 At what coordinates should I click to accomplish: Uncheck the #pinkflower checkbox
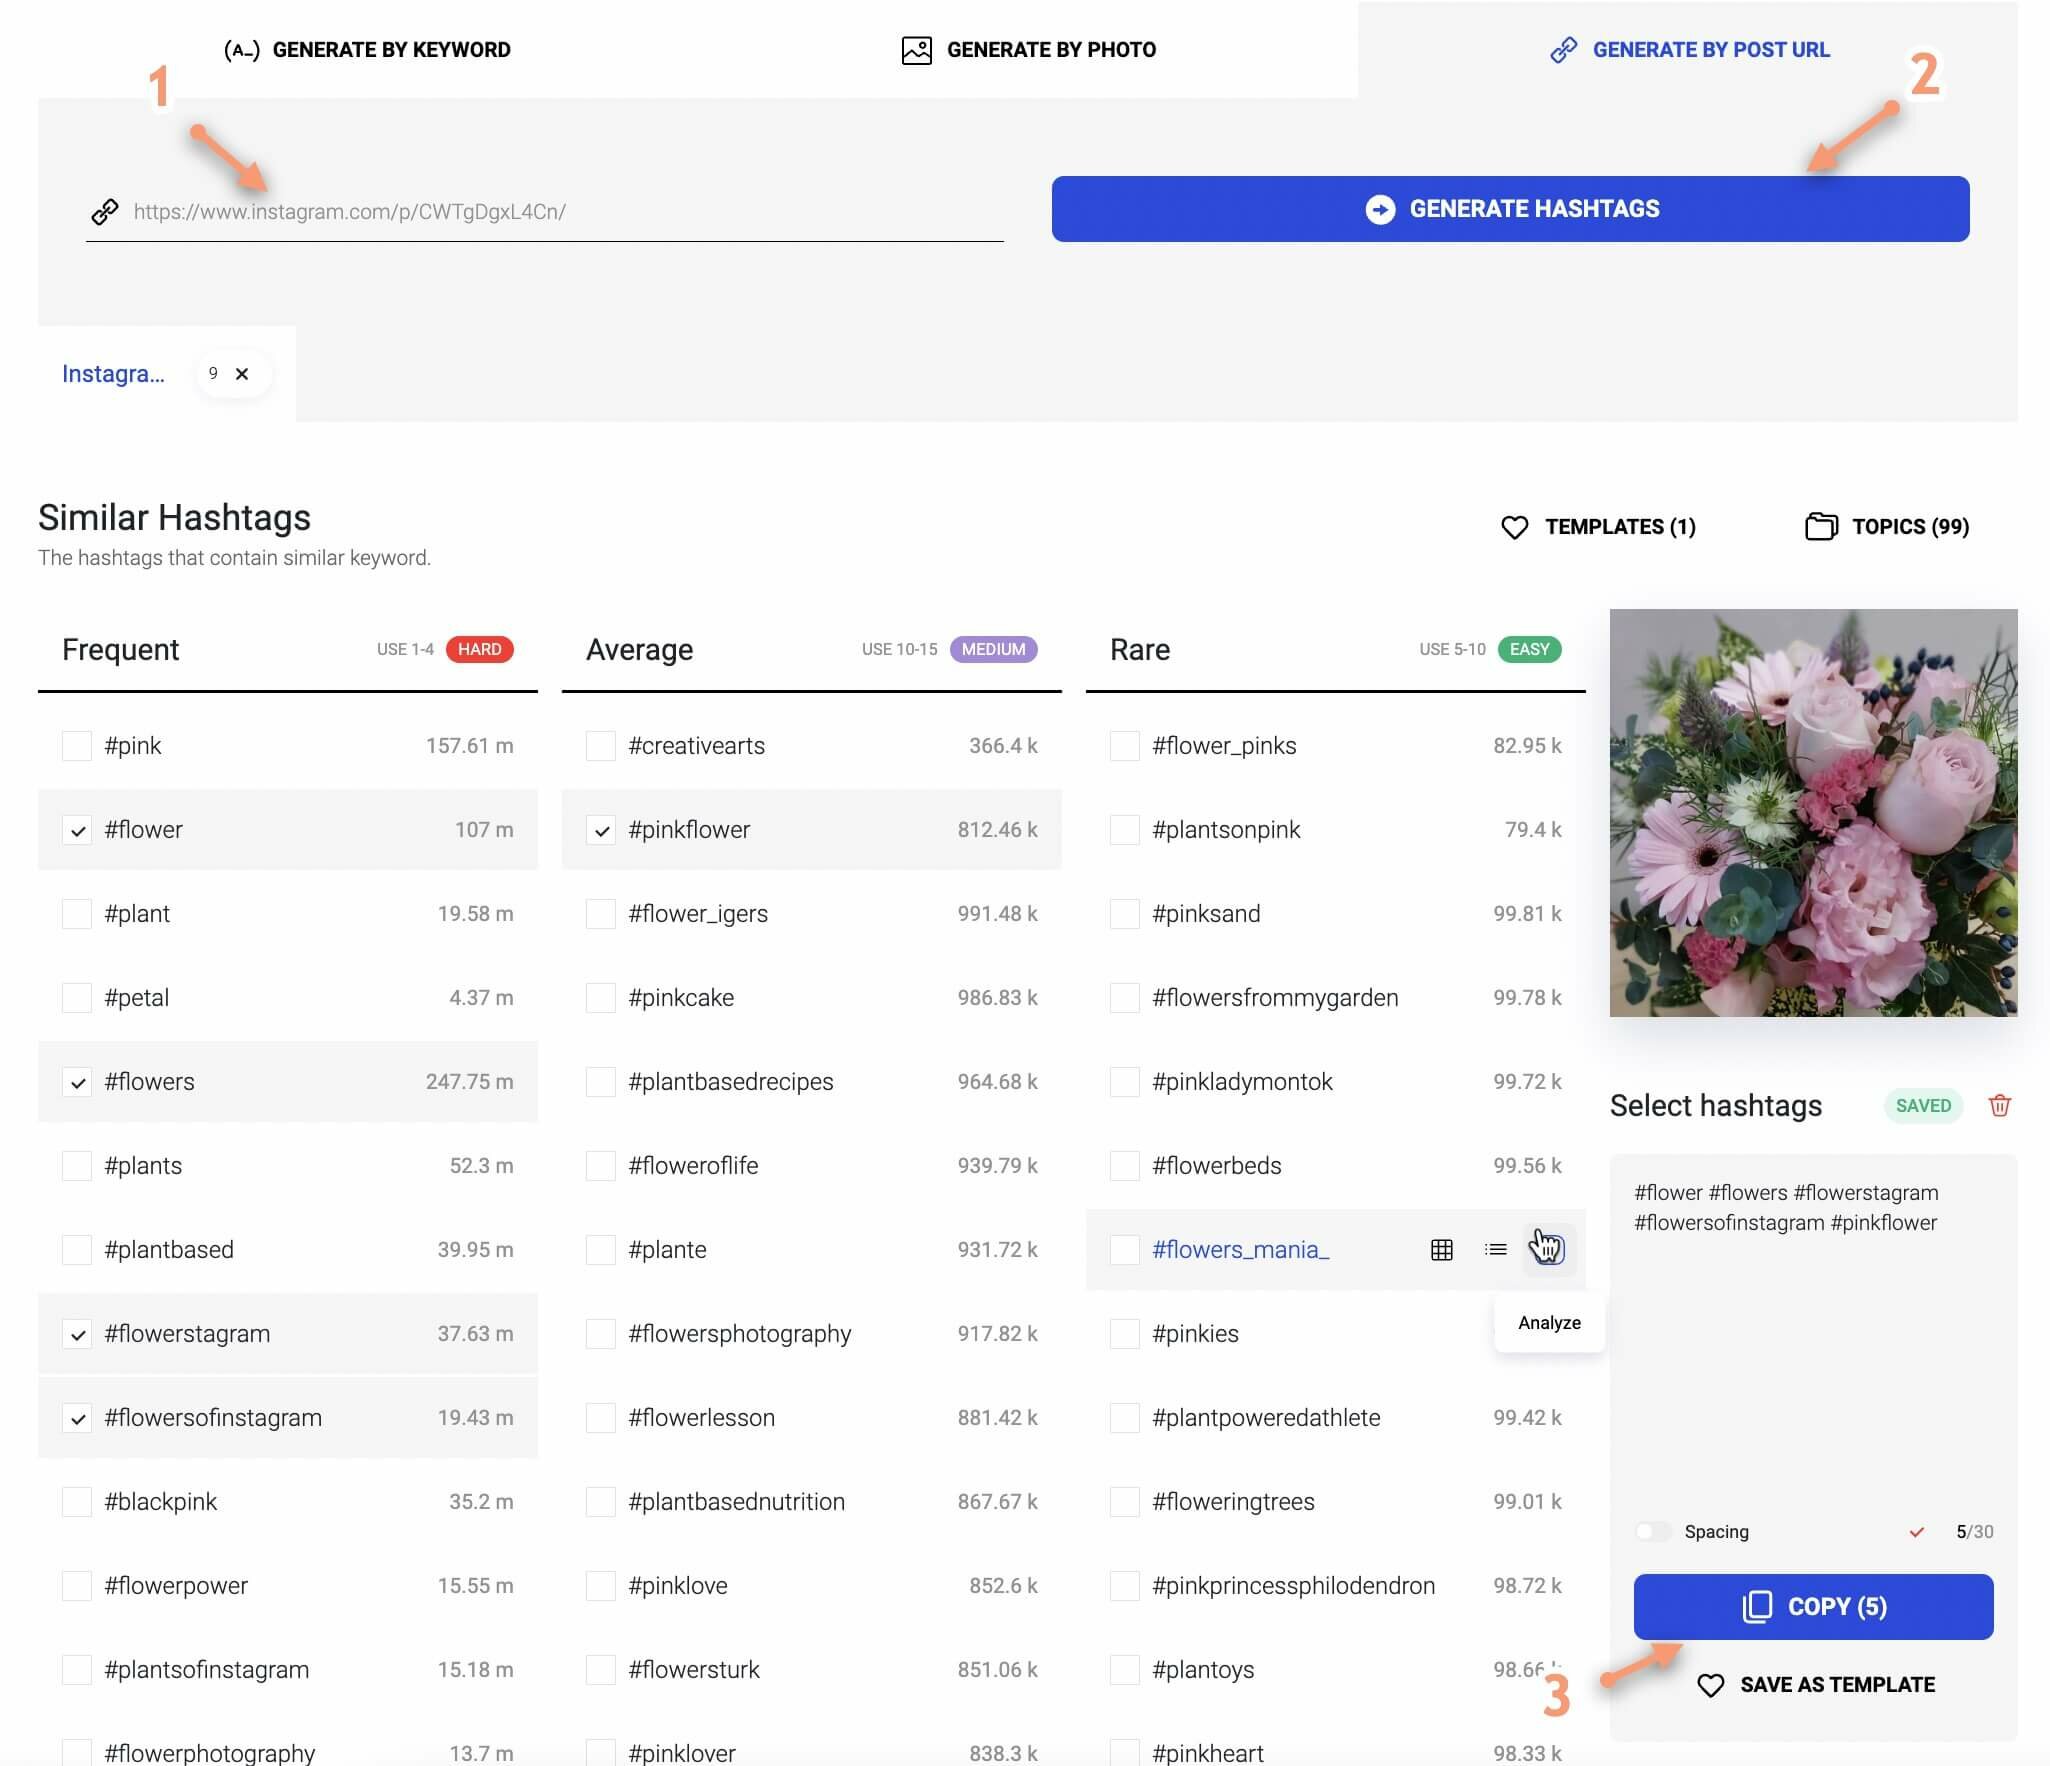pos(601,830)
